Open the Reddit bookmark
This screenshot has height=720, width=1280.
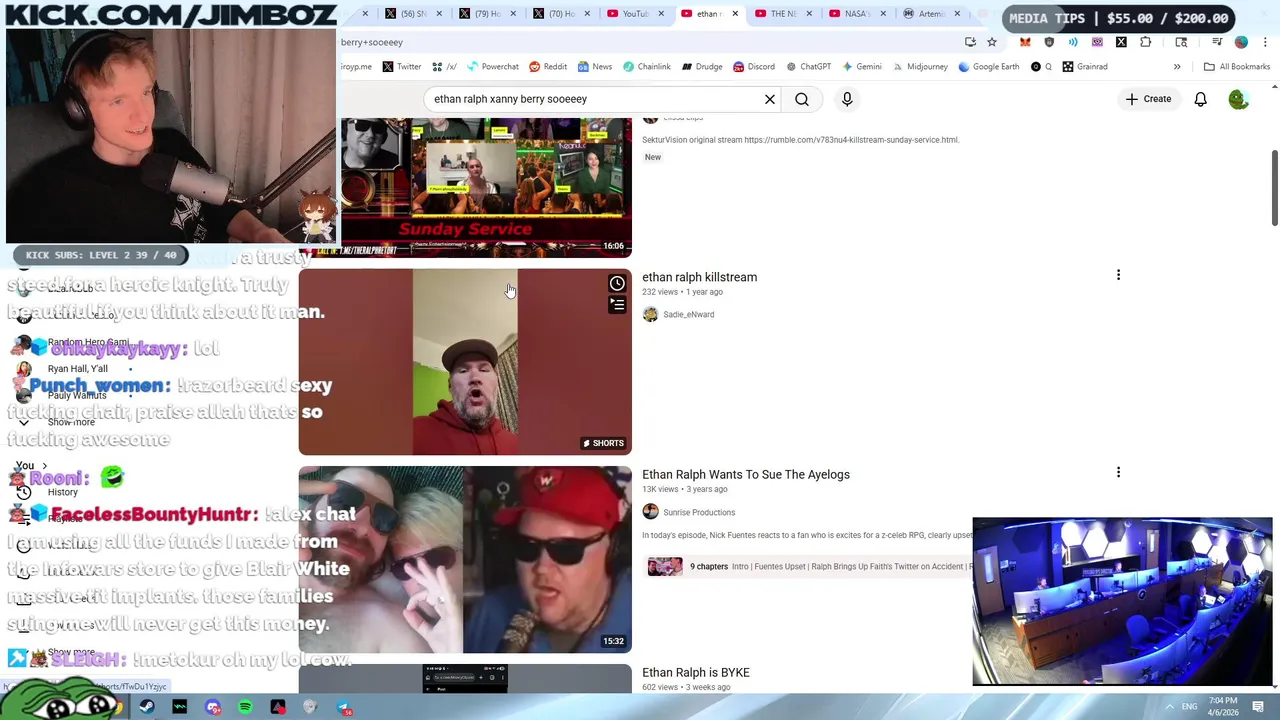tap(548, 67)
